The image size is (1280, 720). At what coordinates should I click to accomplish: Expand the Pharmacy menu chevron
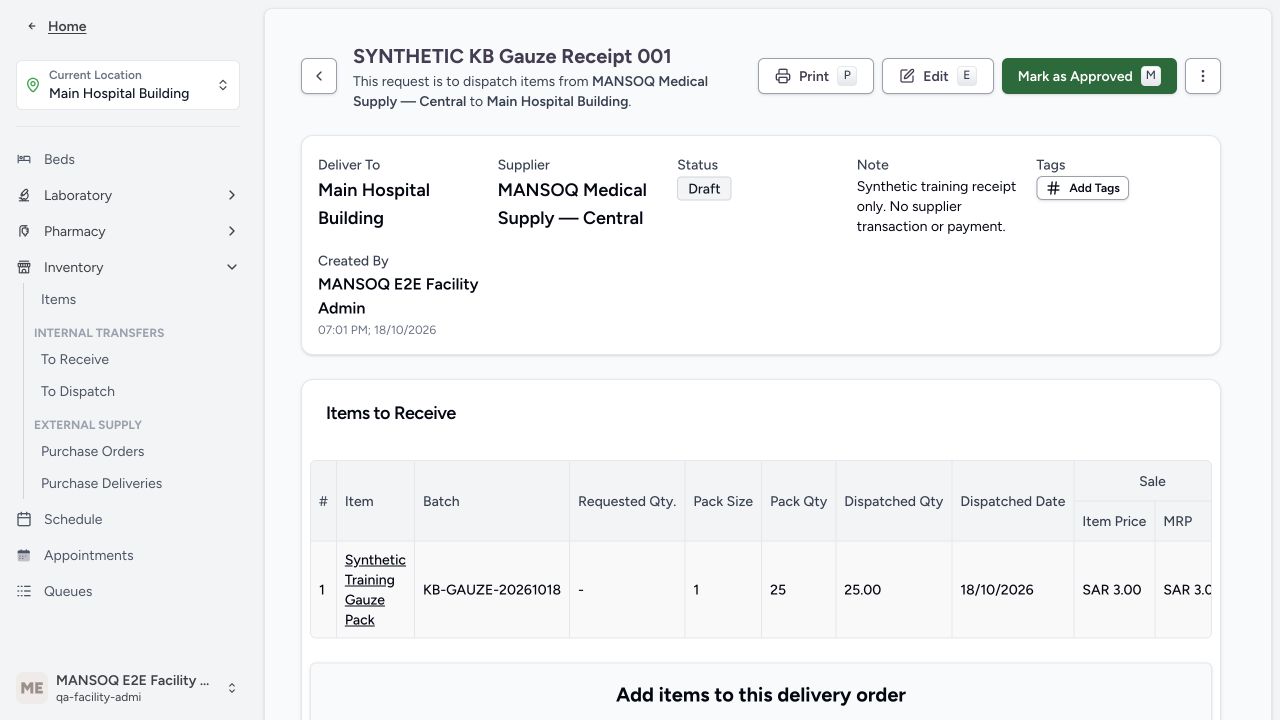pyautogui.click(x=232, y=231)
